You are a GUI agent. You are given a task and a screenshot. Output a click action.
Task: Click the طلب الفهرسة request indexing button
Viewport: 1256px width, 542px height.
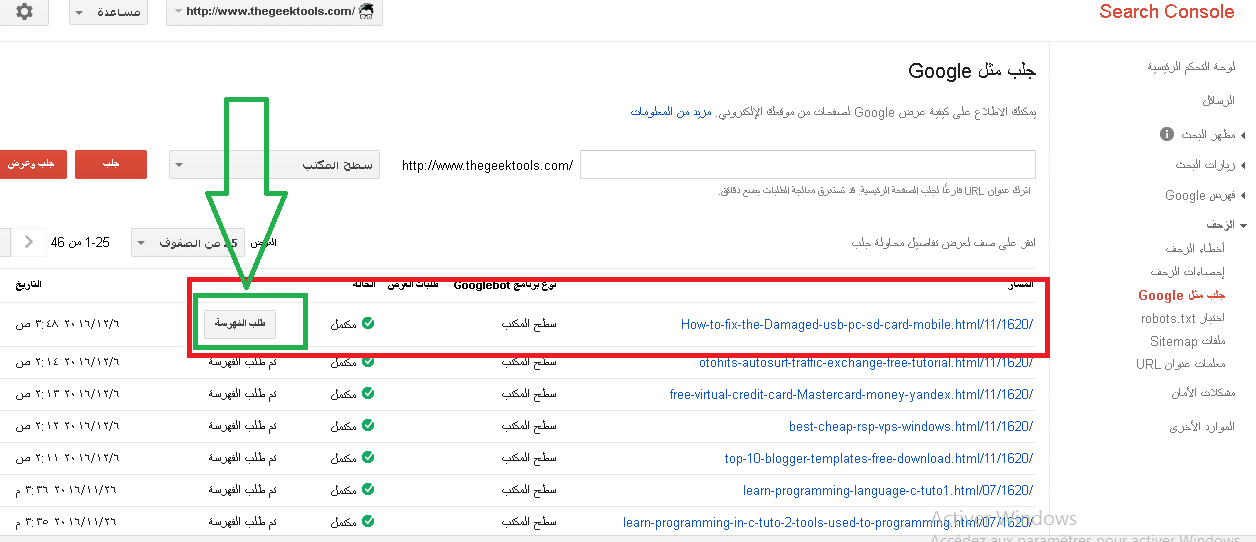(x=240, y=324)
